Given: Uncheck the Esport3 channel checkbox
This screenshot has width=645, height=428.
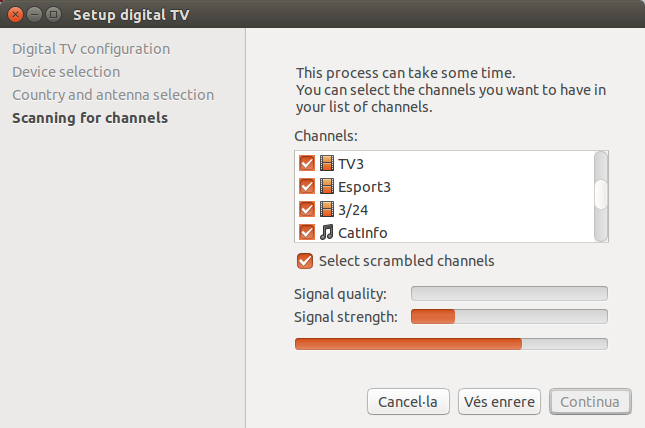Looking at the screenshot, I should (x=307, y=186).
